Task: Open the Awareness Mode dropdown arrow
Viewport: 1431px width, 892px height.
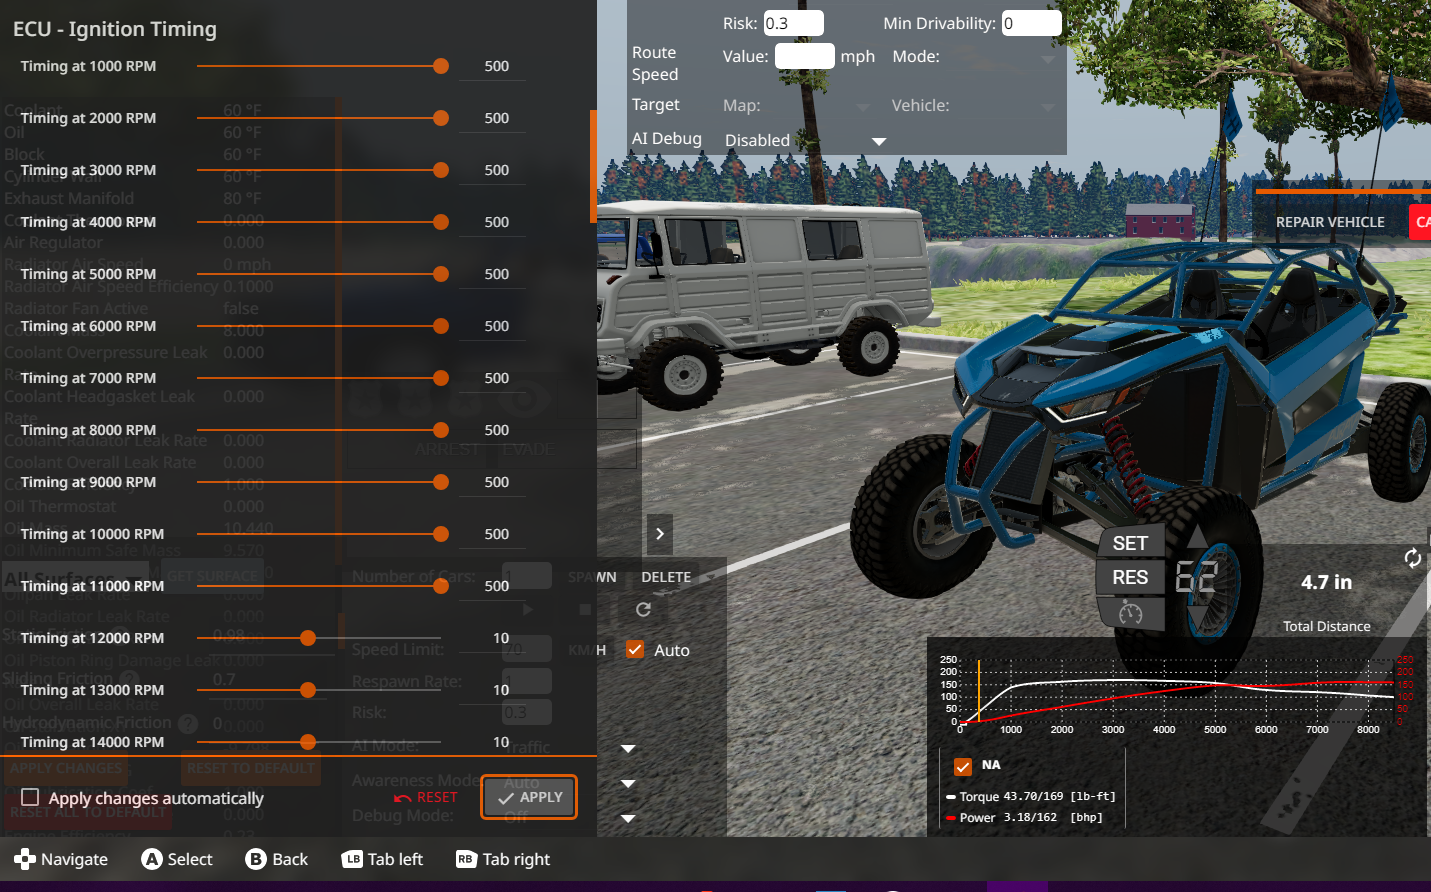Action: click(x=628, y=783)
